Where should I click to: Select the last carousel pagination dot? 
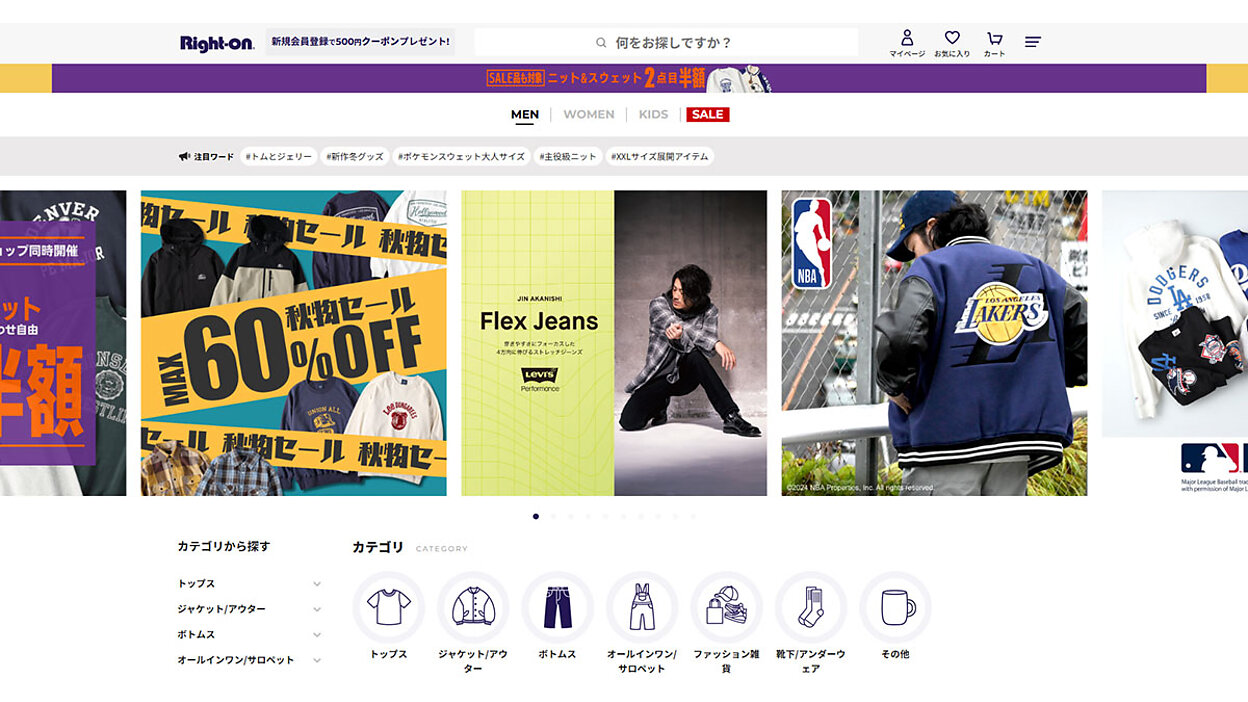point(693,517)
